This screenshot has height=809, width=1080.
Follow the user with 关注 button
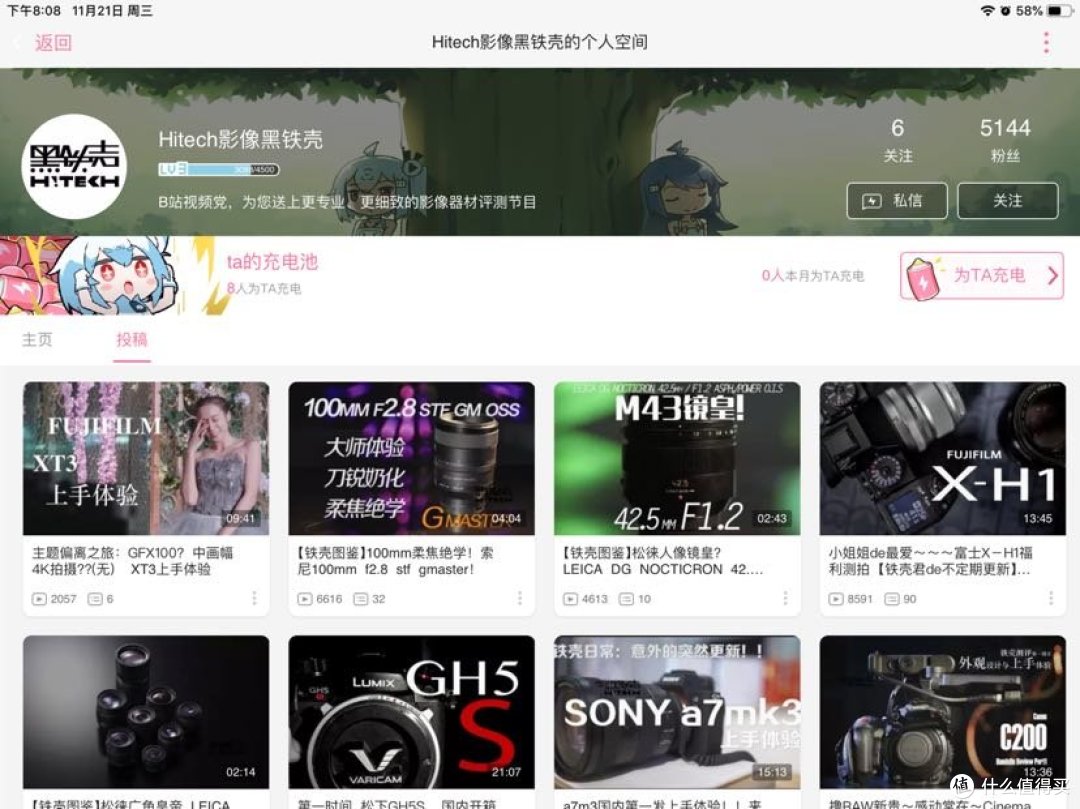(x=1008, y=200)
